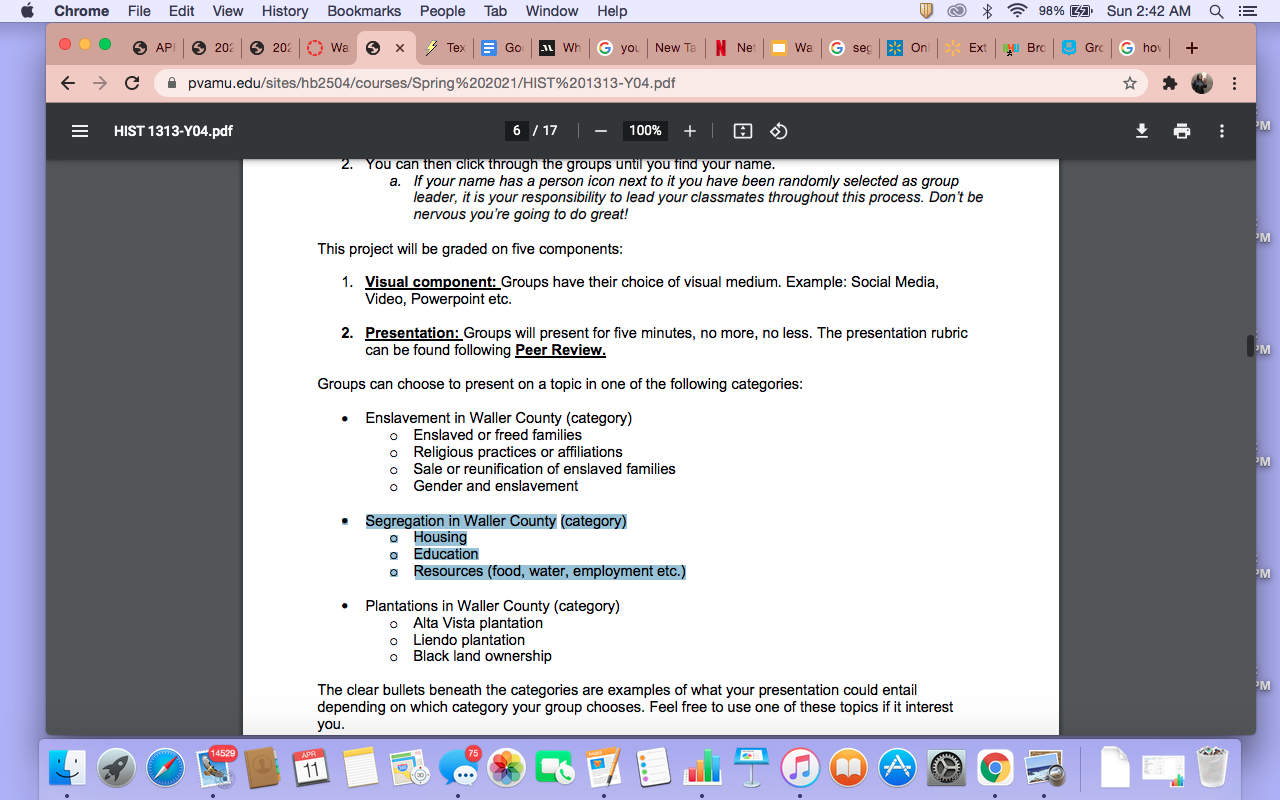
Task: Reload the current page
Action: pos(132,83)
